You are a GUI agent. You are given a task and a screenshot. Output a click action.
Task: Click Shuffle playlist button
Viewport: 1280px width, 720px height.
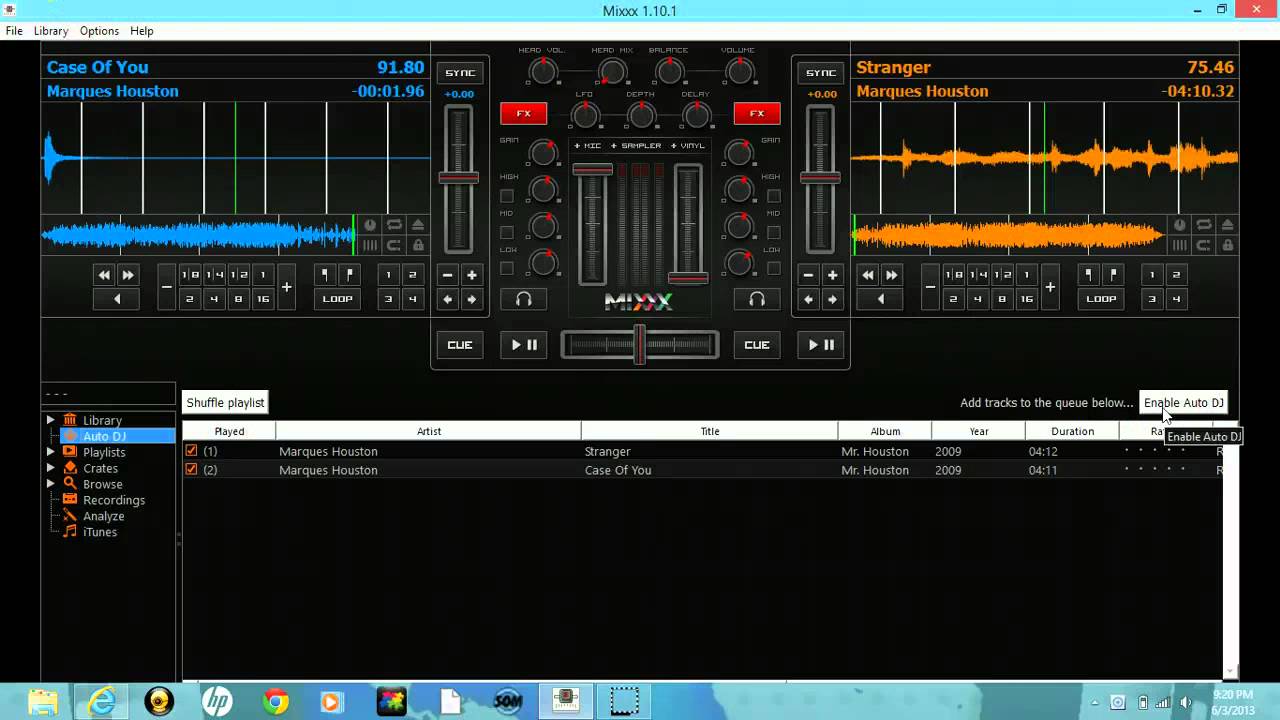pyautogui.click(x=225, y=402)
